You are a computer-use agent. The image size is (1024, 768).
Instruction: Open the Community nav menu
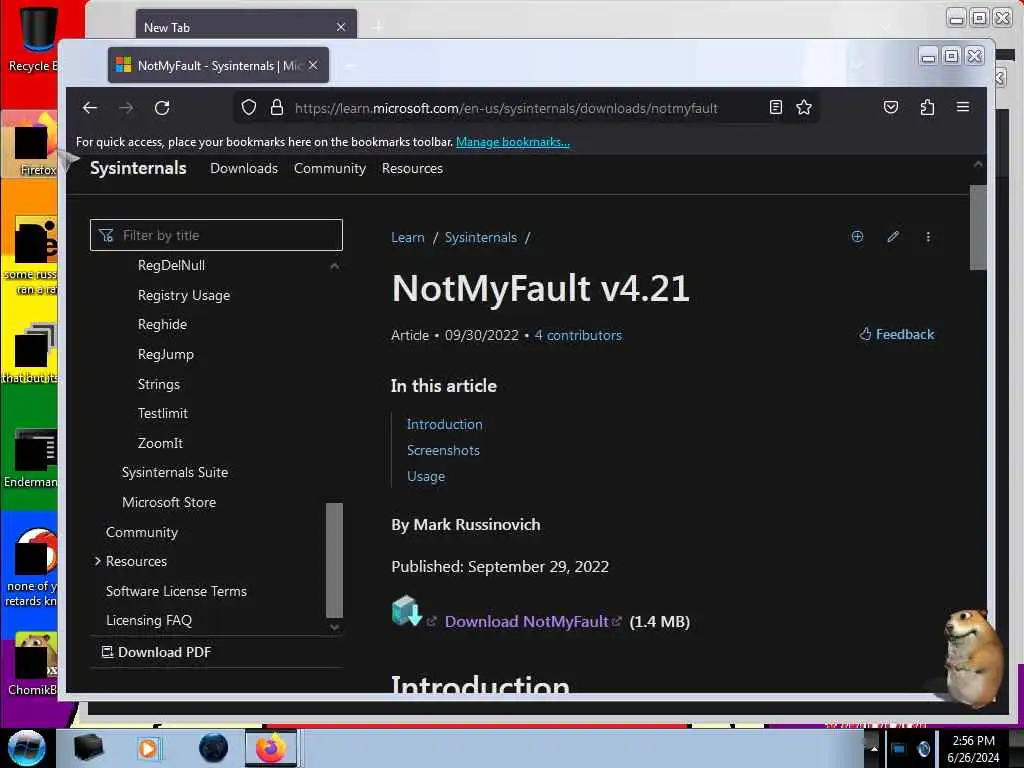(x=330, y=168)
